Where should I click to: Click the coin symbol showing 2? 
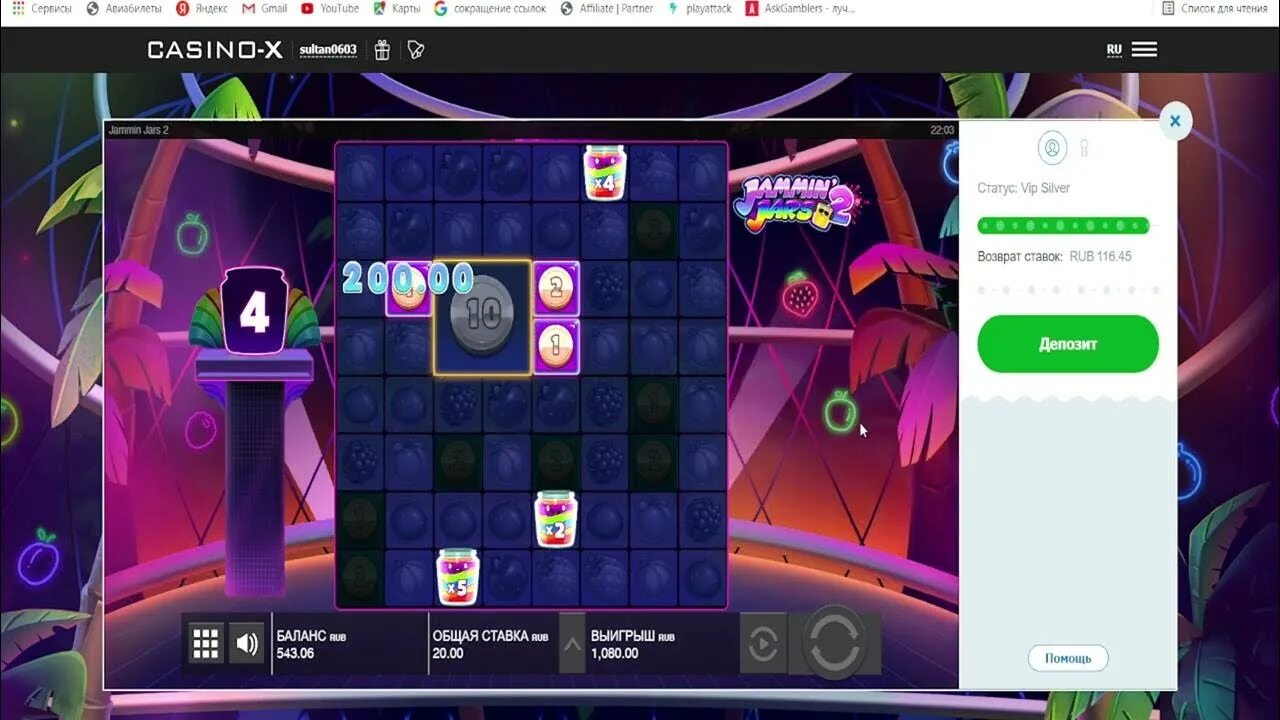556,289
